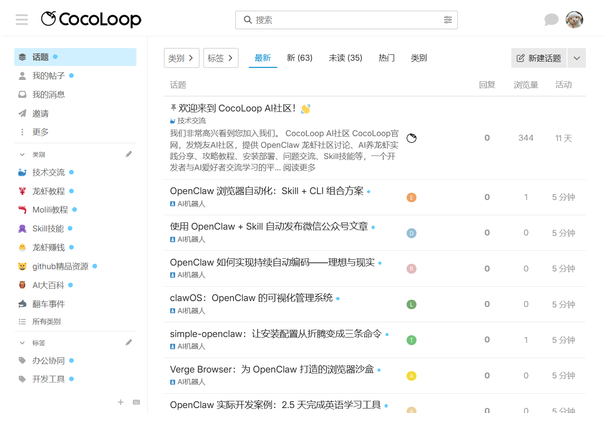609x422 pixels.
Task: Open topic clawOS：OpenClaw 的可视化管理系统
Action: (251, 298)
